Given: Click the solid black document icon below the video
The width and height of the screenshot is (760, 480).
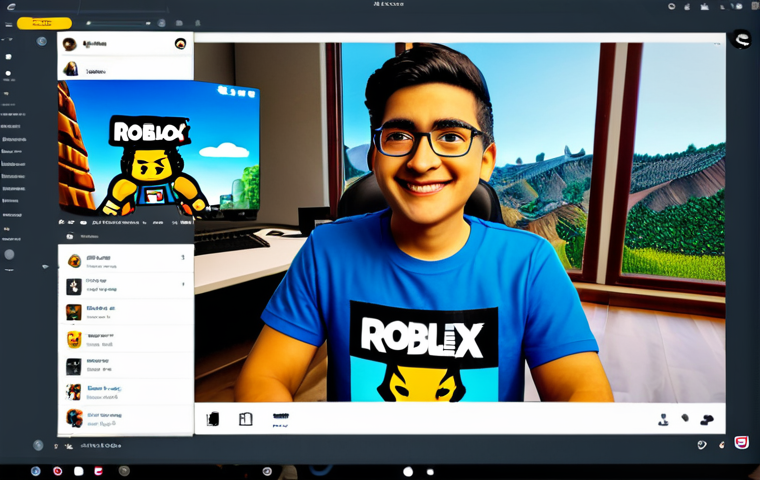Looking at the screenshot, I should click(x=213, y=419).
